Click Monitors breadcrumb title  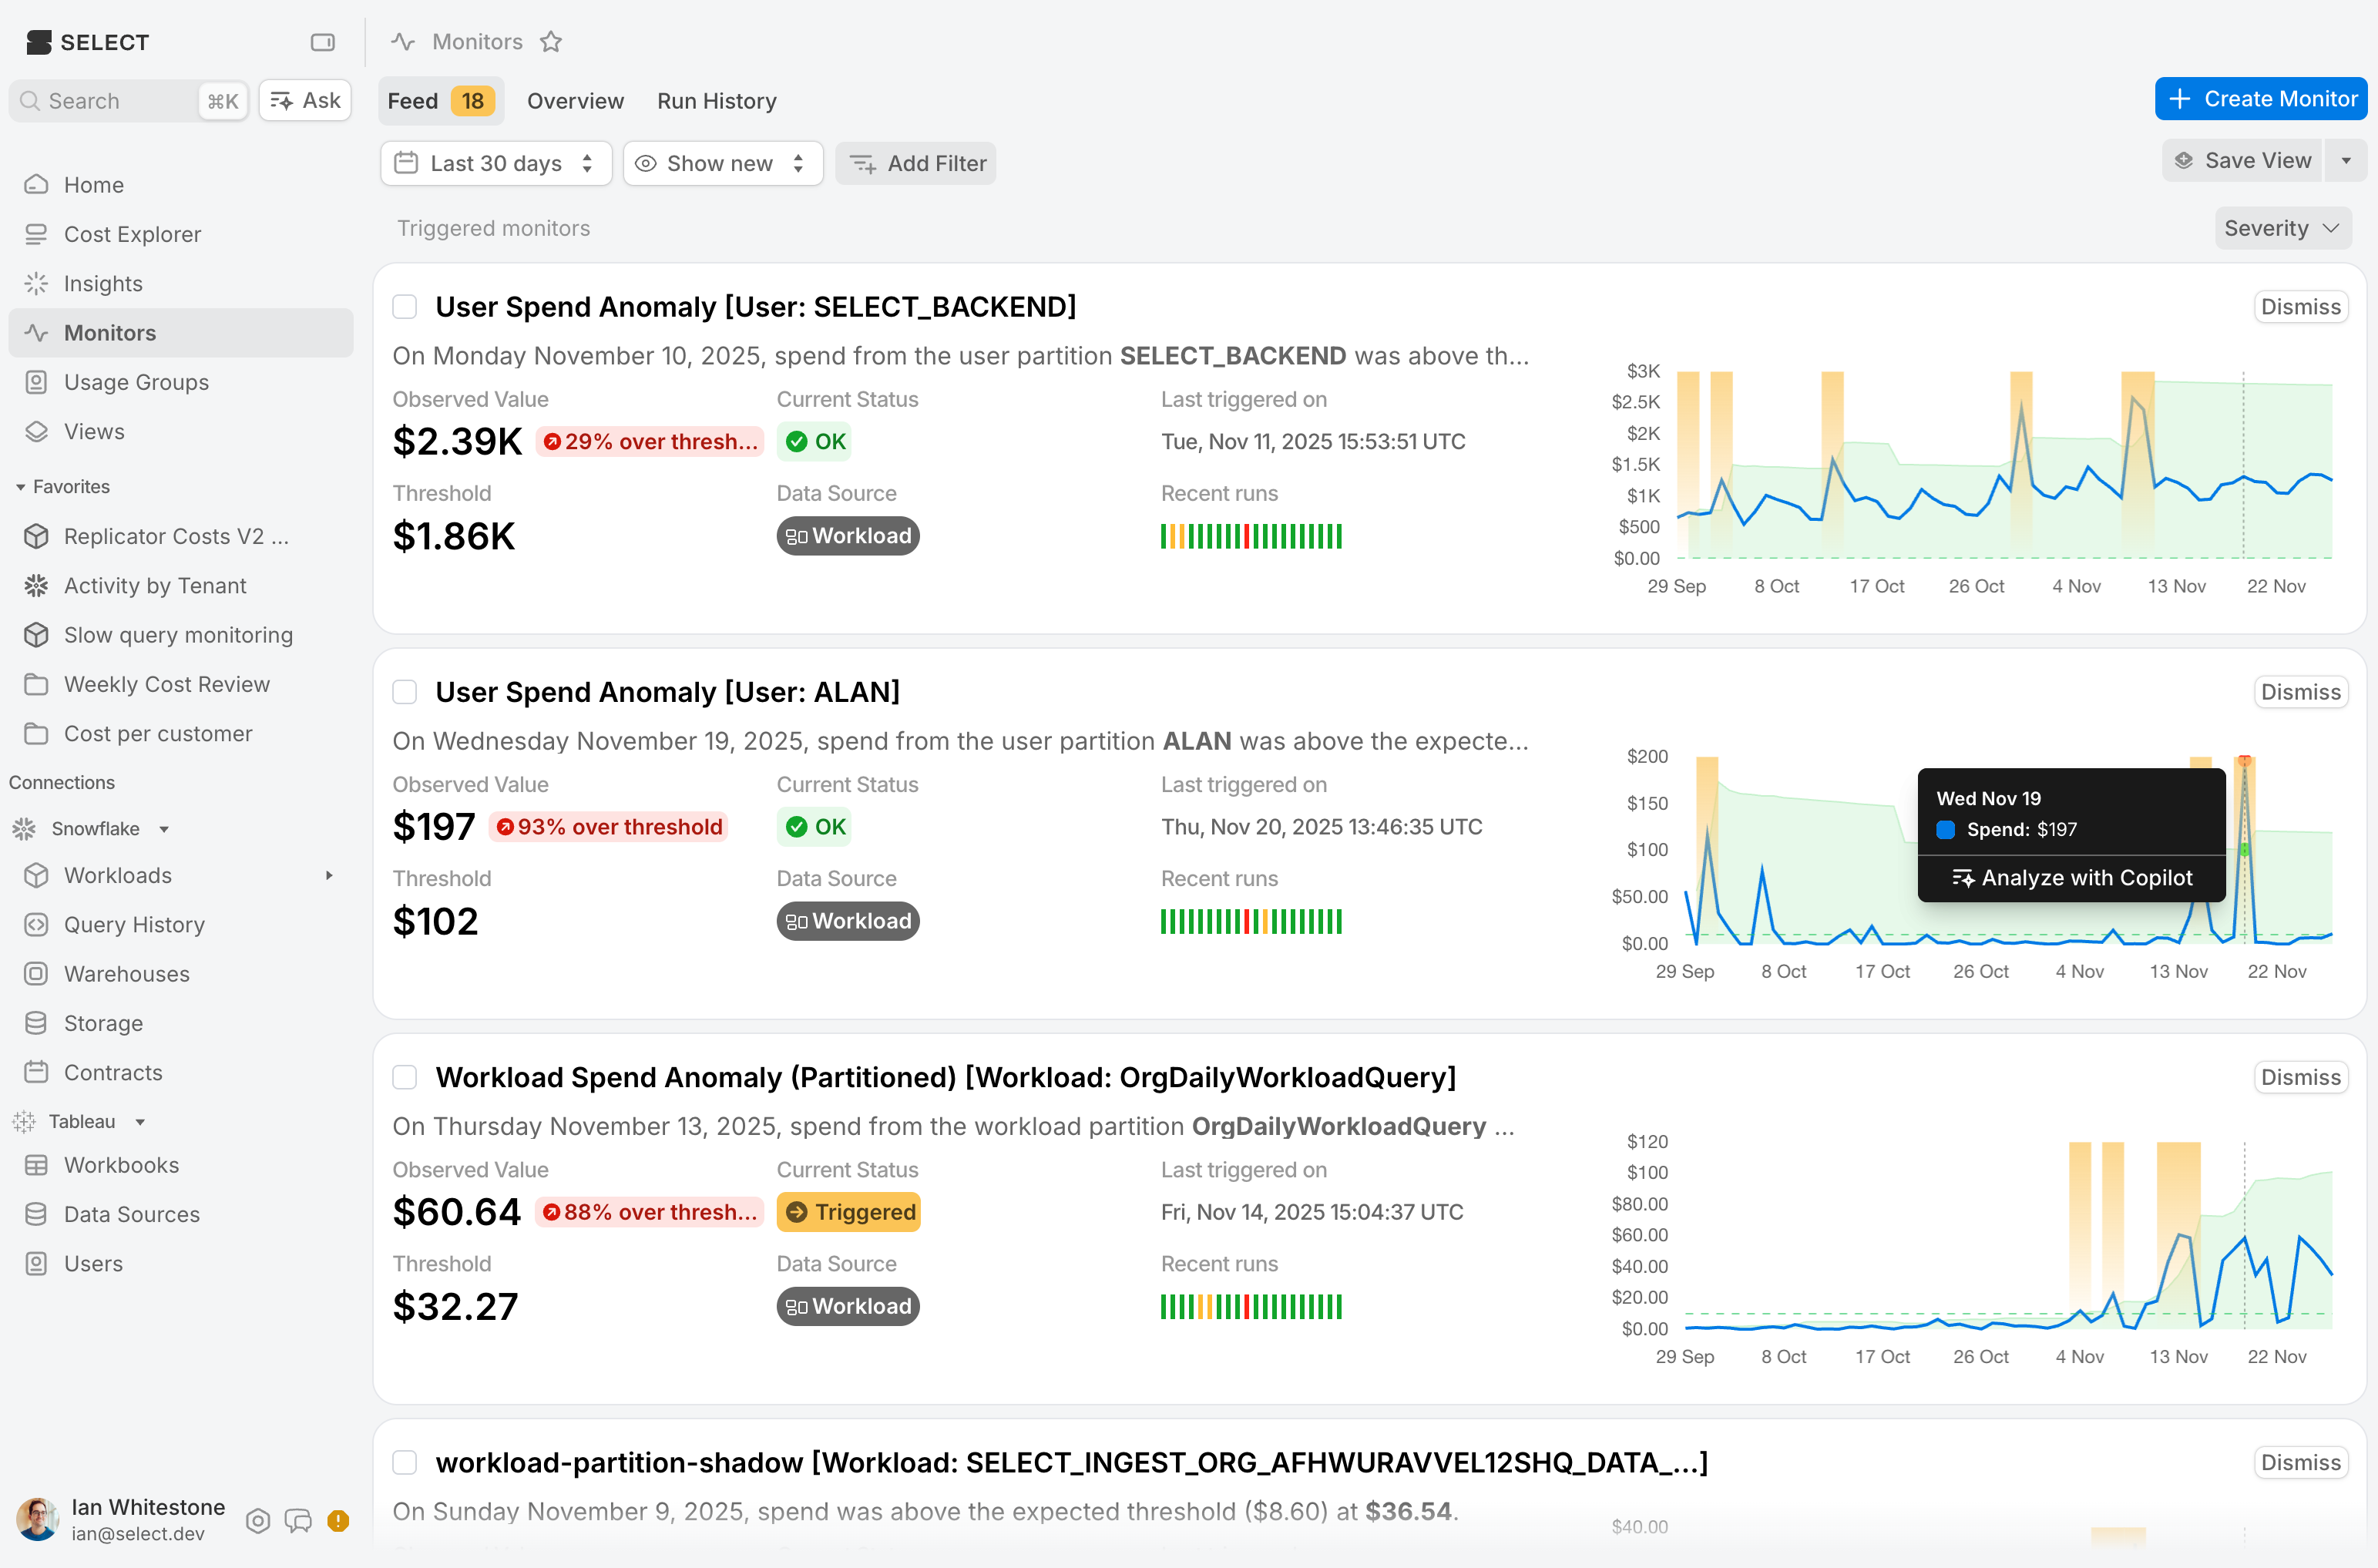(x=477, y=42)
